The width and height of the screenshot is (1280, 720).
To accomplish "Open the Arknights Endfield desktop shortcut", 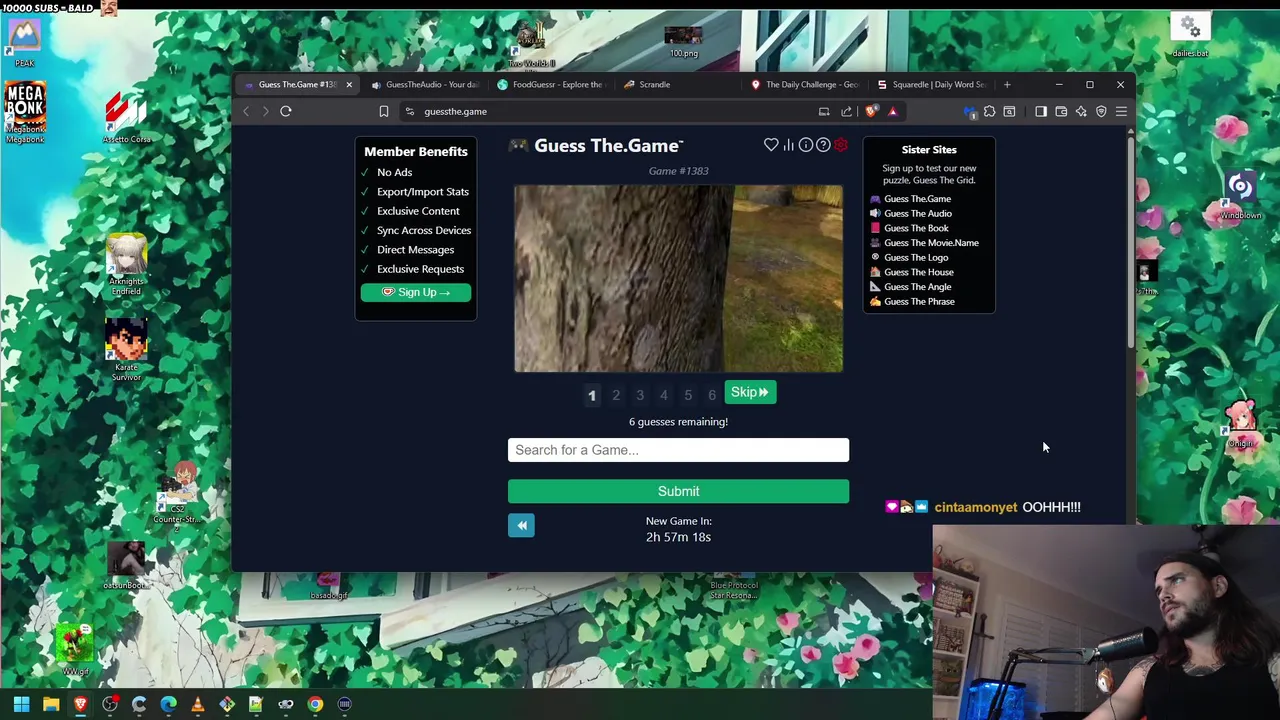I will point(126,264).
